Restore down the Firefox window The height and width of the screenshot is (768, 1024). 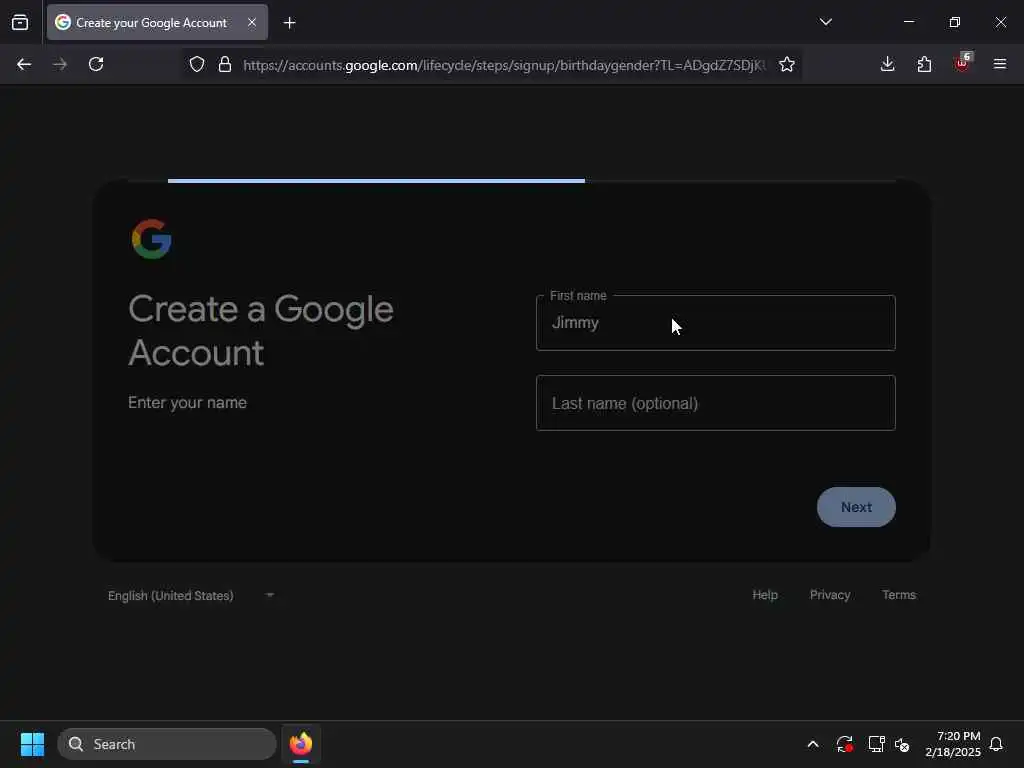tap(954, 22)
